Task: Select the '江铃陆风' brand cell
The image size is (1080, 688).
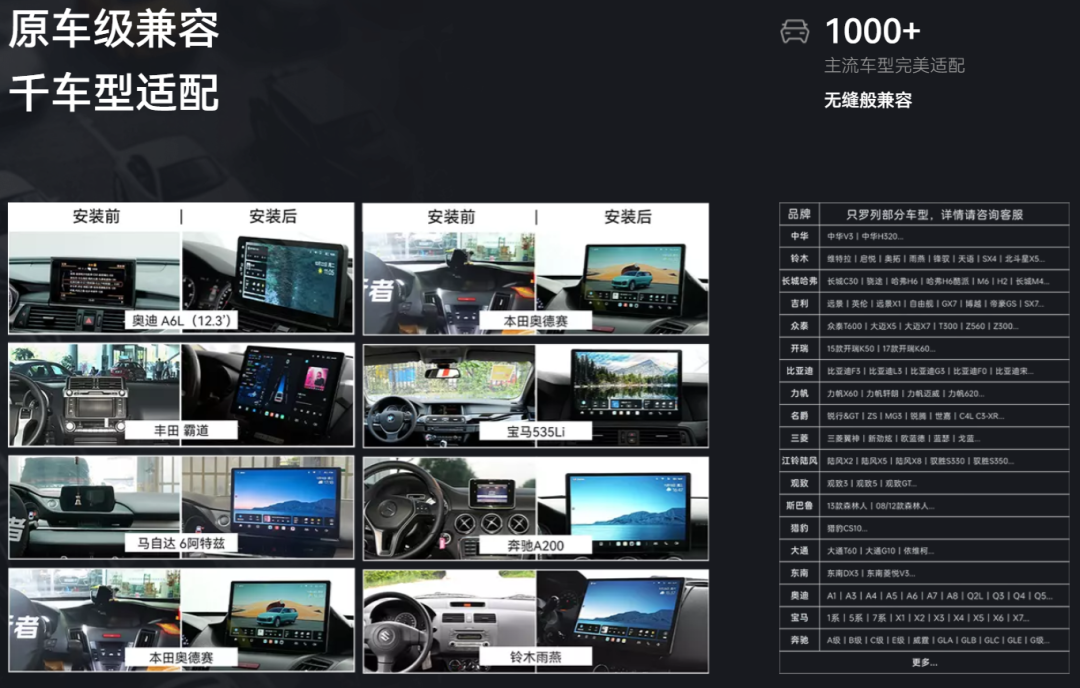Action: (x=799, y=461)
